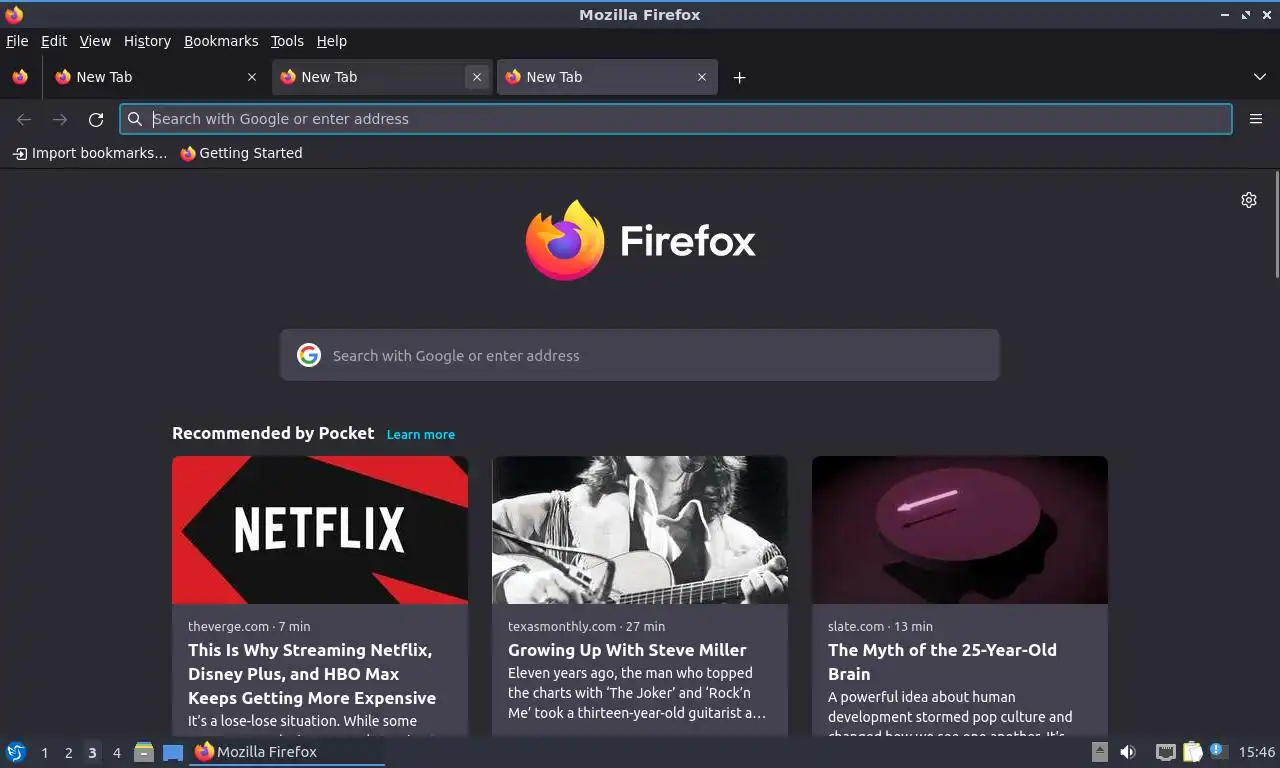The height and width of the screenshot is (768, 1280).
Task: Open the volume speaker tray icon
Action: [1128, 752]
